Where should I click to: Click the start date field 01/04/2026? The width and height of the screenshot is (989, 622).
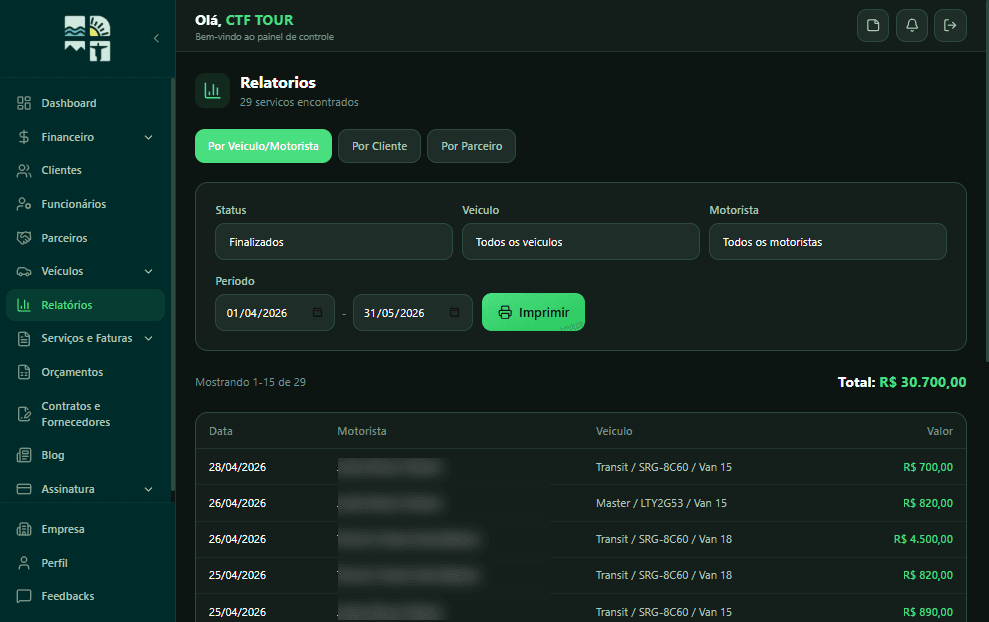click(274, 312)
